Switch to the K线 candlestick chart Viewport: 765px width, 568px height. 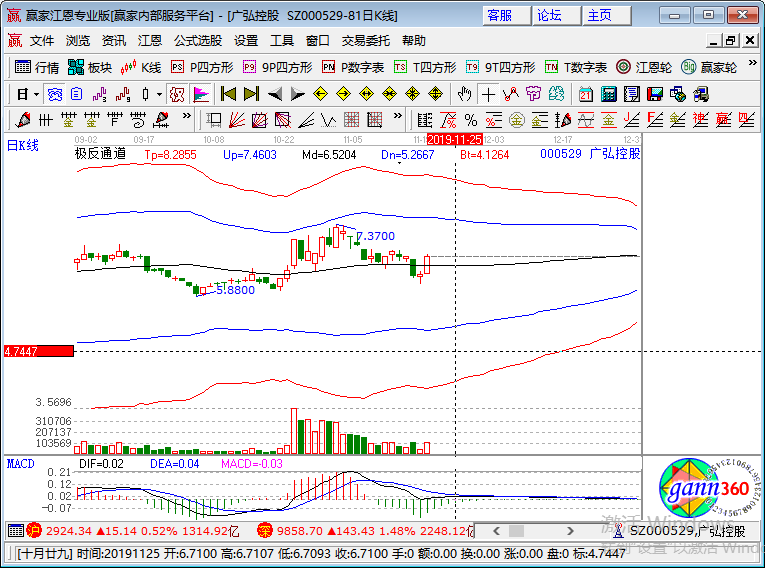point(141,67)
